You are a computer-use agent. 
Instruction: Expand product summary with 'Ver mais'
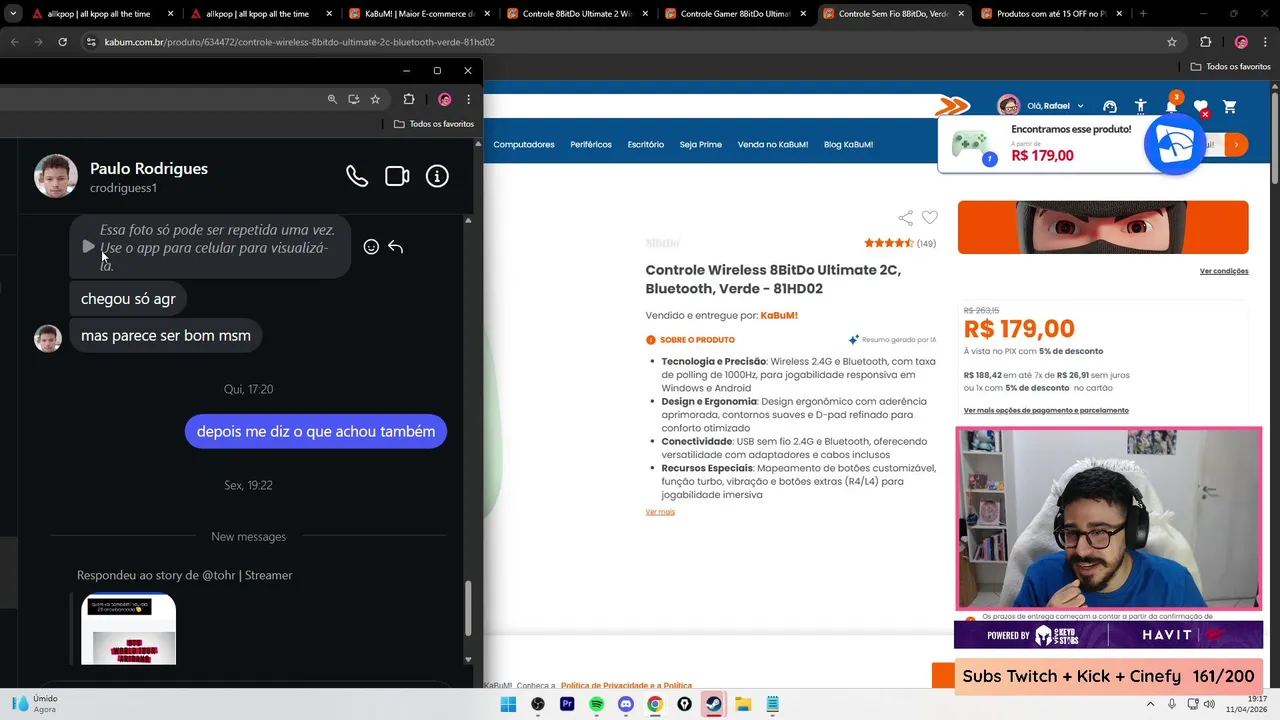660,512
